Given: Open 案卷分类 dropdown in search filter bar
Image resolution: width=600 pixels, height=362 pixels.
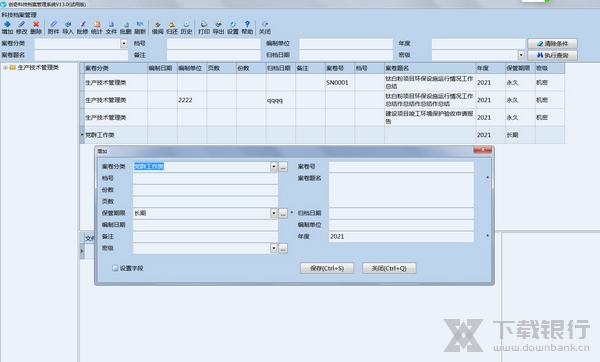Looking at the screenshot, I should click(x=124, y=43).
